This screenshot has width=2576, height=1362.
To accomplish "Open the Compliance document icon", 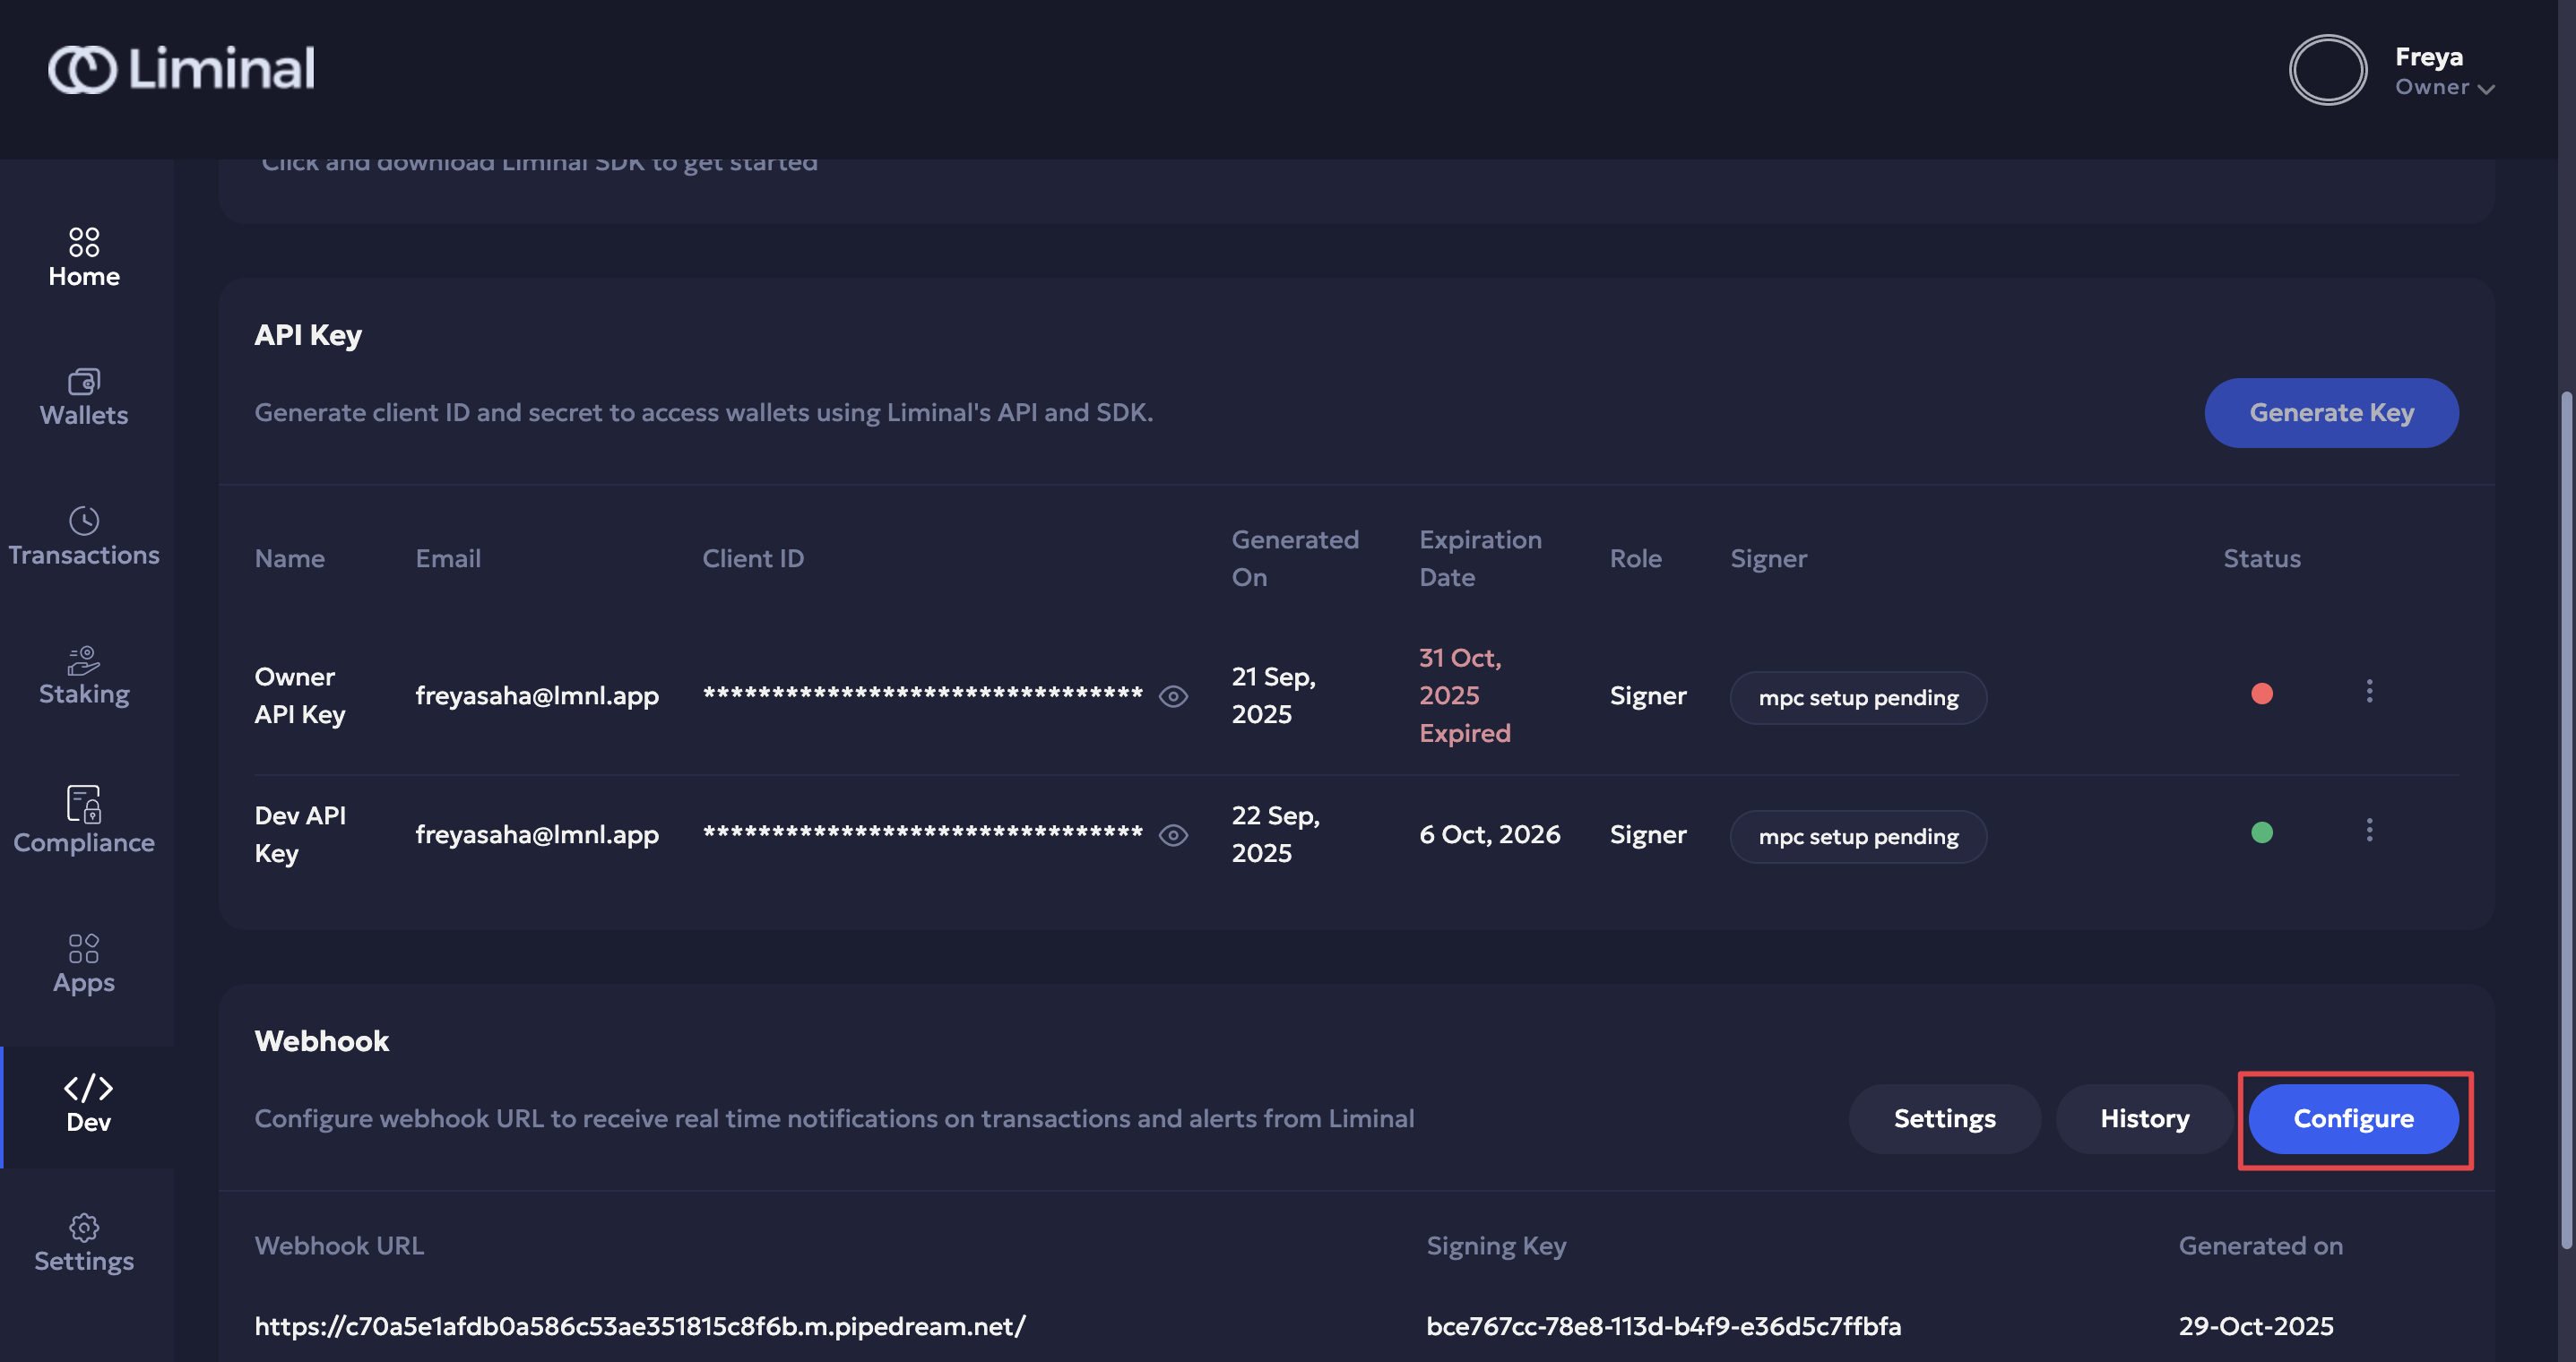I will 84,803.
